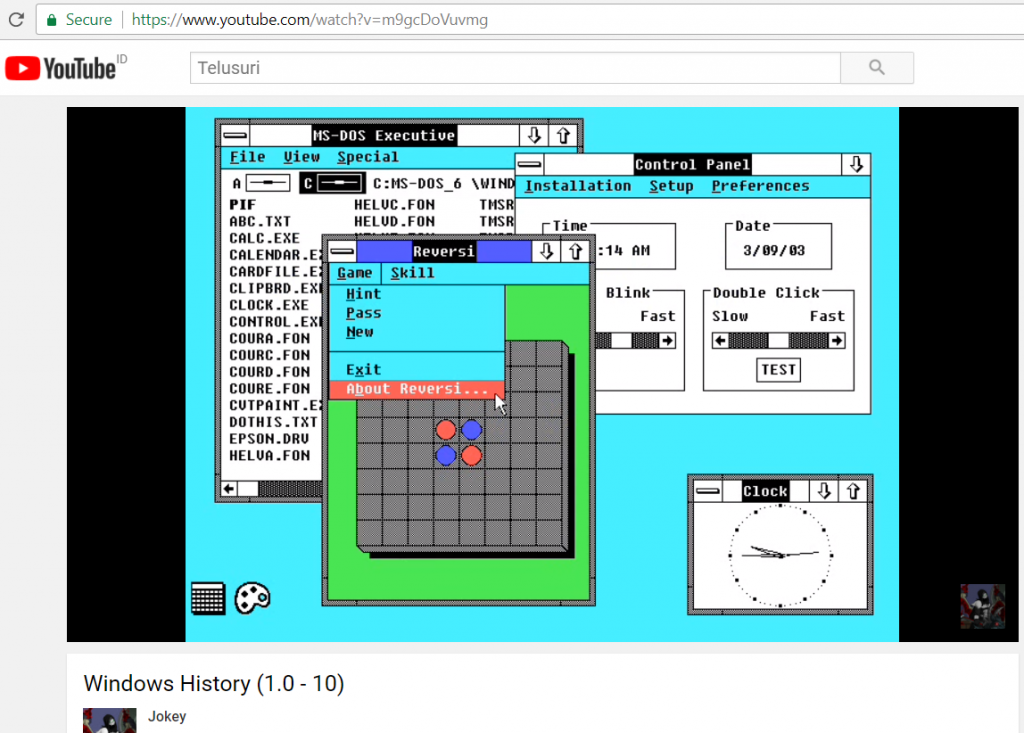The height and width of the screenshot is (733, 1024).
Task: Select drive C in MS-DOS Executive
Action: click(x=332, y=183)
